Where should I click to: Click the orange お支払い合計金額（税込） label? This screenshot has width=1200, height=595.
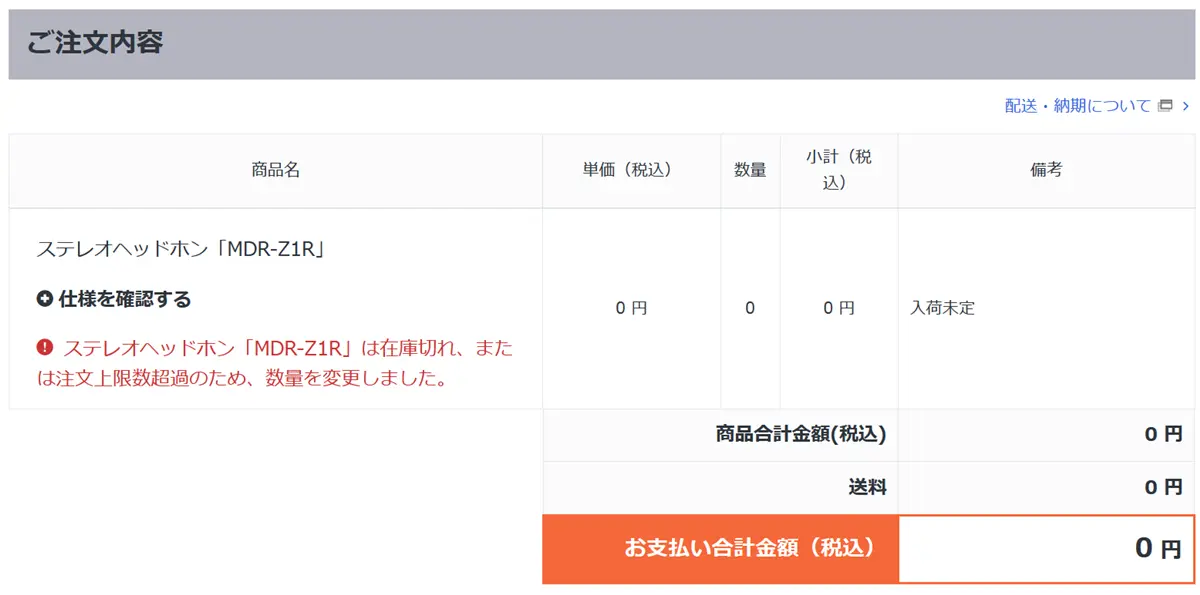click(x=749, y=548)
